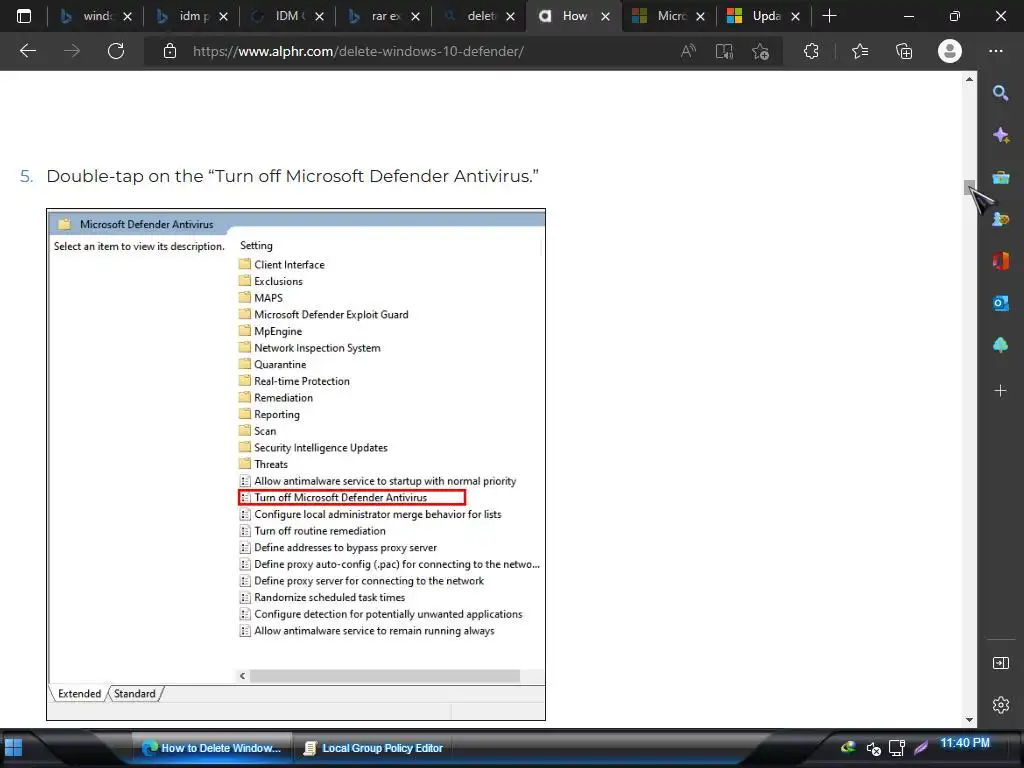Click the address bar URL
Screen dimensions: 1024x768
tap(358, 51)
